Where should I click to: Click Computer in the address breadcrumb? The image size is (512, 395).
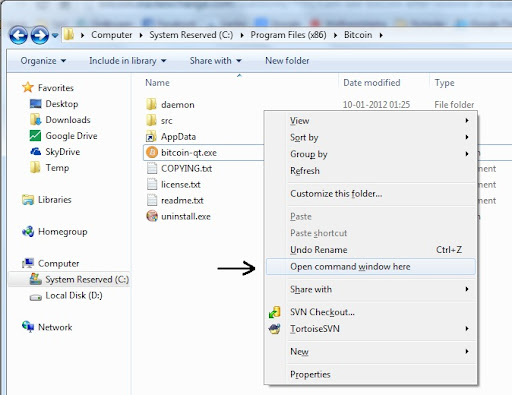(x=111, y=35)
